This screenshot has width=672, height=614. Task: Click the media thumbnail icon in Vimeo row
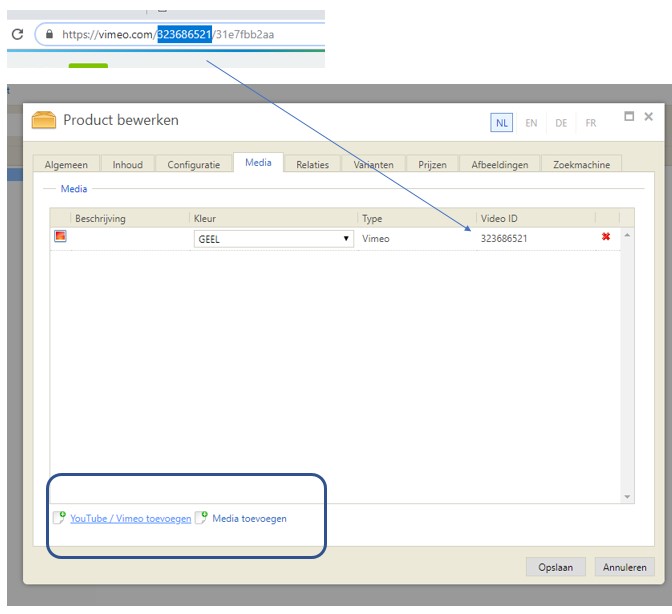pyautogui.click(x=60, y=236)
